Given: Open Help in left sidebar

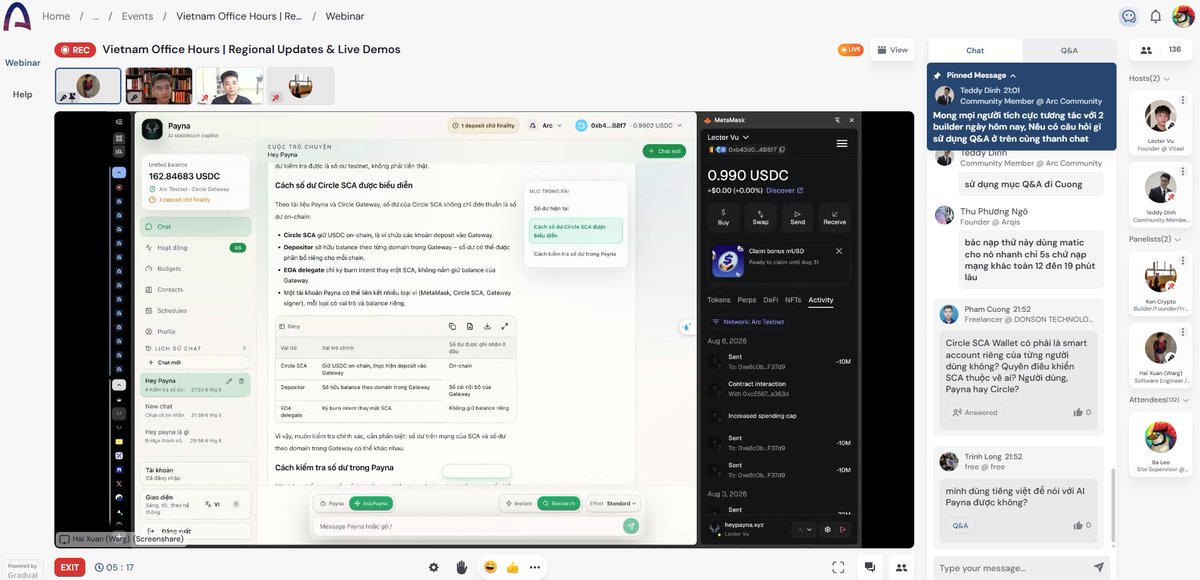Looking at the screenshot, I should 22,94.
